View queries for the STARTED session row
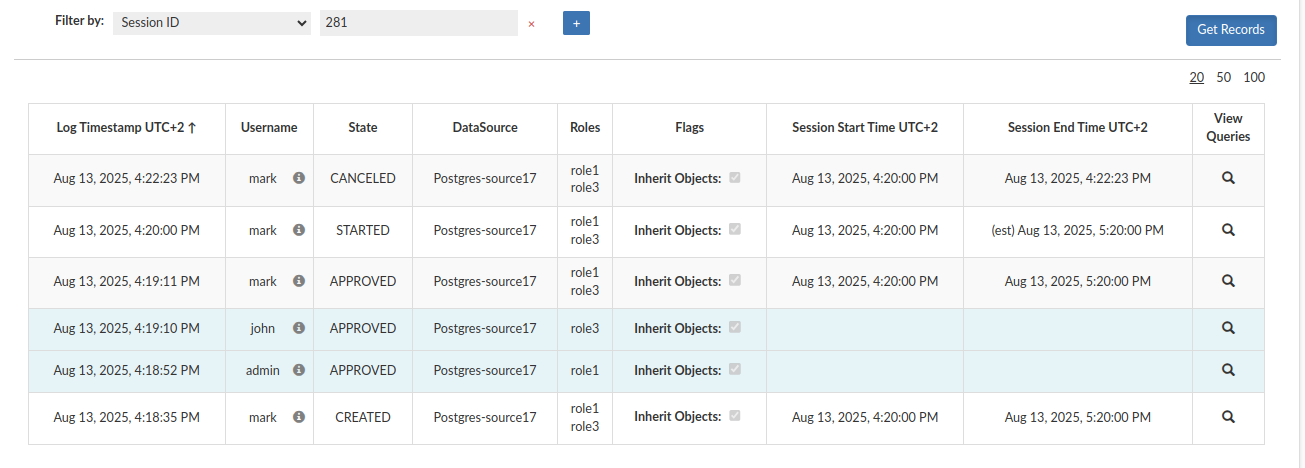 point(1228,229)
